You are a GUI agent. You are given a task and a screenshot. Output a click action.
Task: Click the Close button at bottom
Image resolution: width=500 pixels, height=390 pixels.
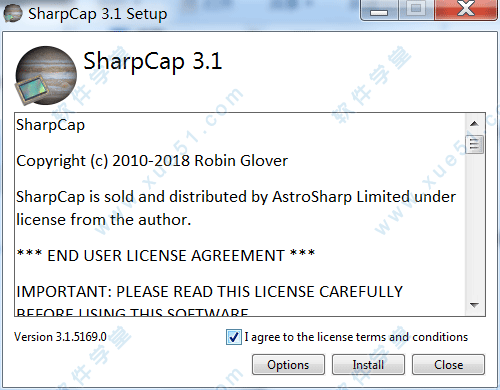(448, 365)
